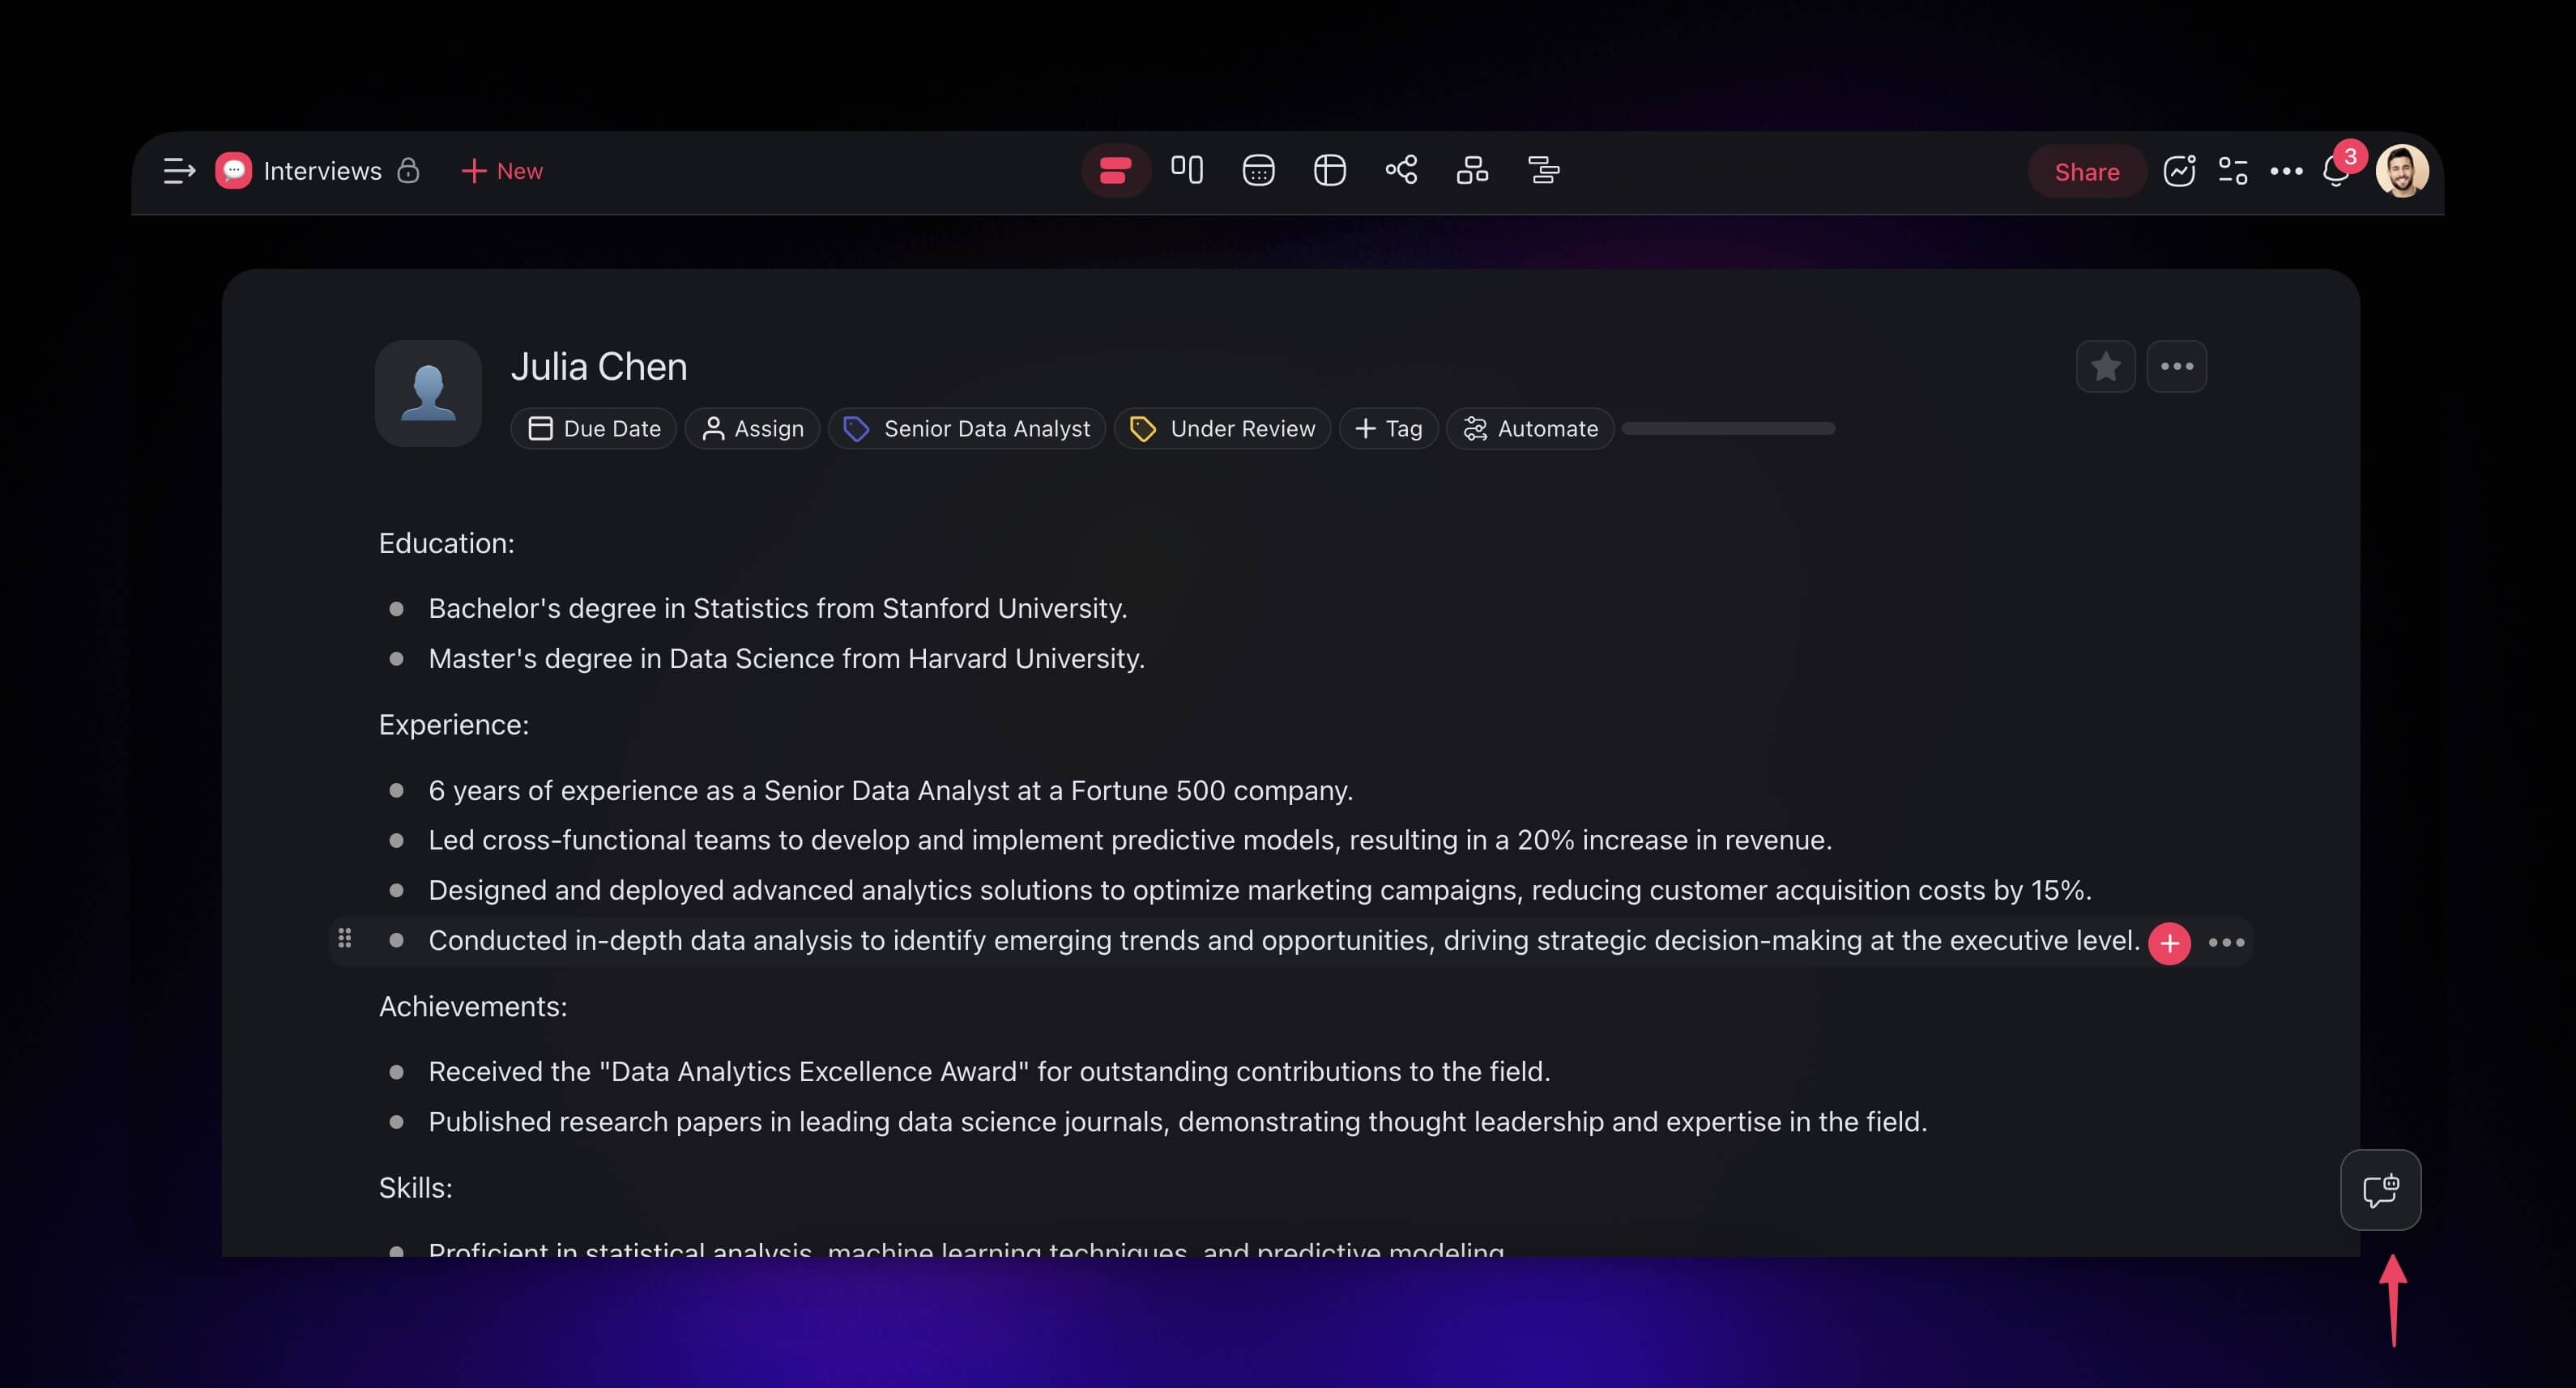Open the calendar view icon
The image size is (2576, 1388).
[1258, 171]
